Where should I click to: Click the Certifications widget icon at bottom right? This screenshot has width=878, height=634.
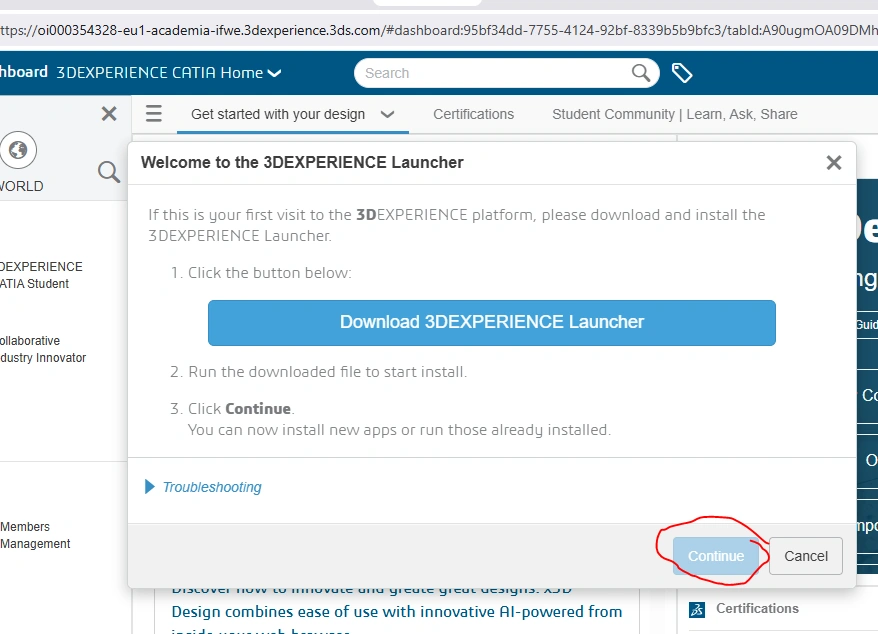tap(697, 609)
